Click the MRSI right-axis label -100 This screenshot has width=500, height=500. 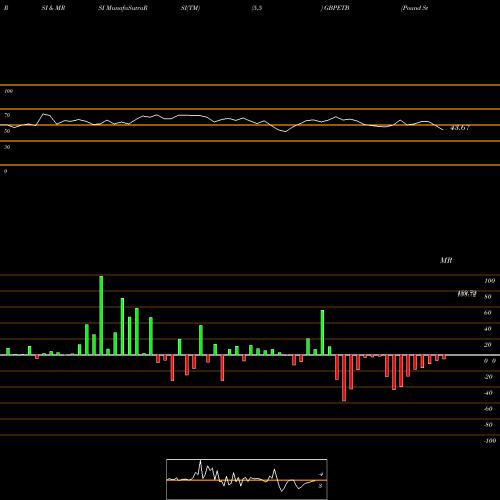(x=490, y=441)
